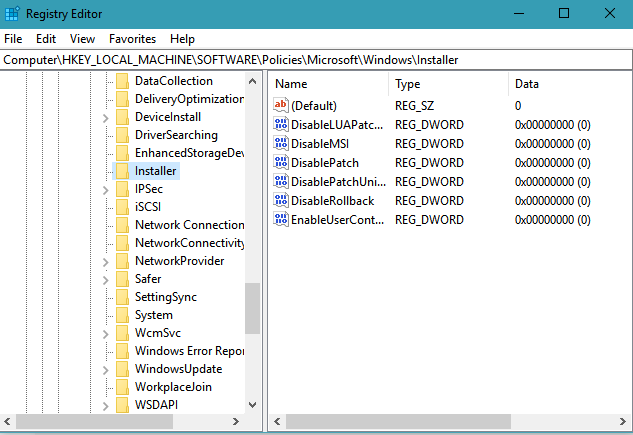Select the DataCollection key
The height and width of the screenshot is (435, 633).
(173, 81)
